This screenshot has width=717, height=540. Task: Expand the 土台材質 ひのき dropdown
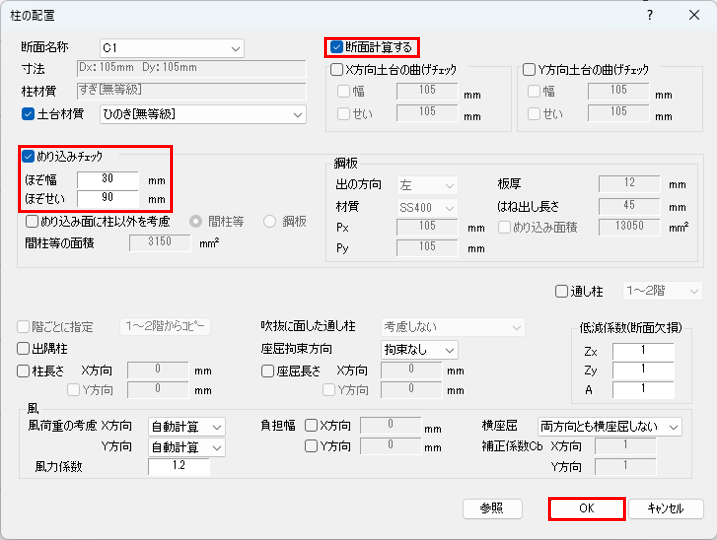(x=202, y=114)
